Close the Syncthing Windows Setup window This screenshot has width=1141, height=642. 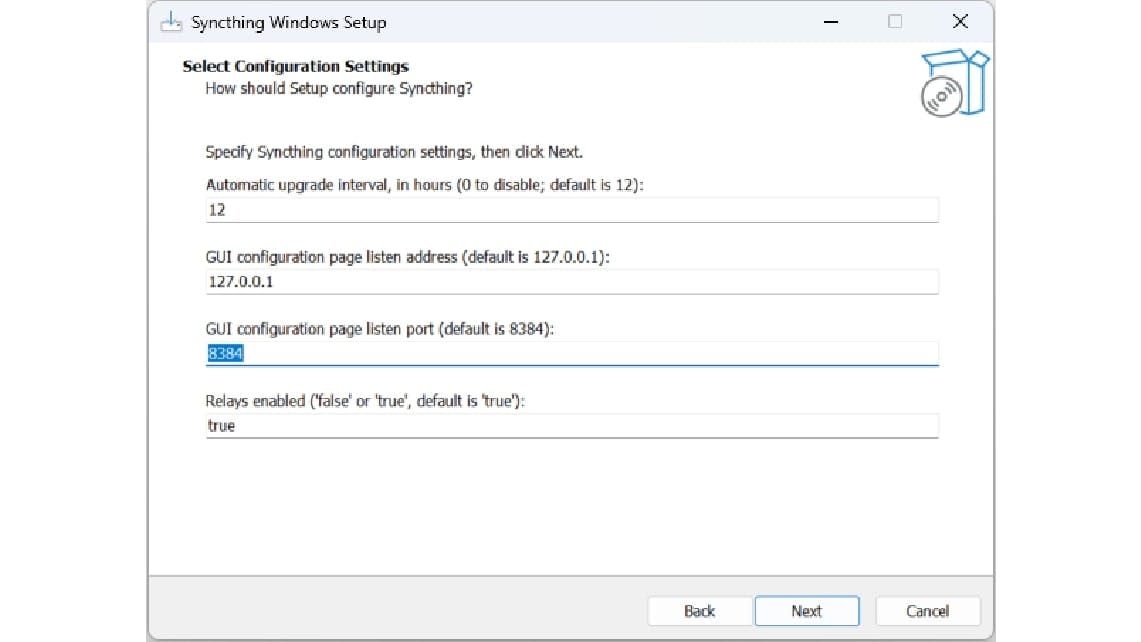point(960,22)
